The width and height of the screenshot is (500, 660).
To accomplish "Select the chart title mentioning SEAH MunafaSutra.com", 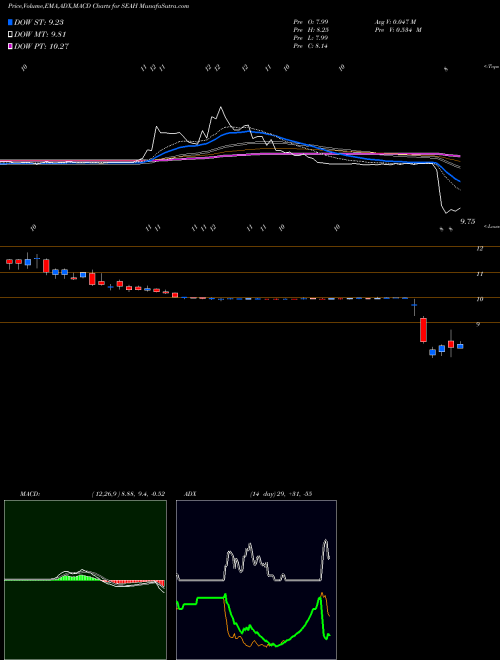I will point(98,6).
